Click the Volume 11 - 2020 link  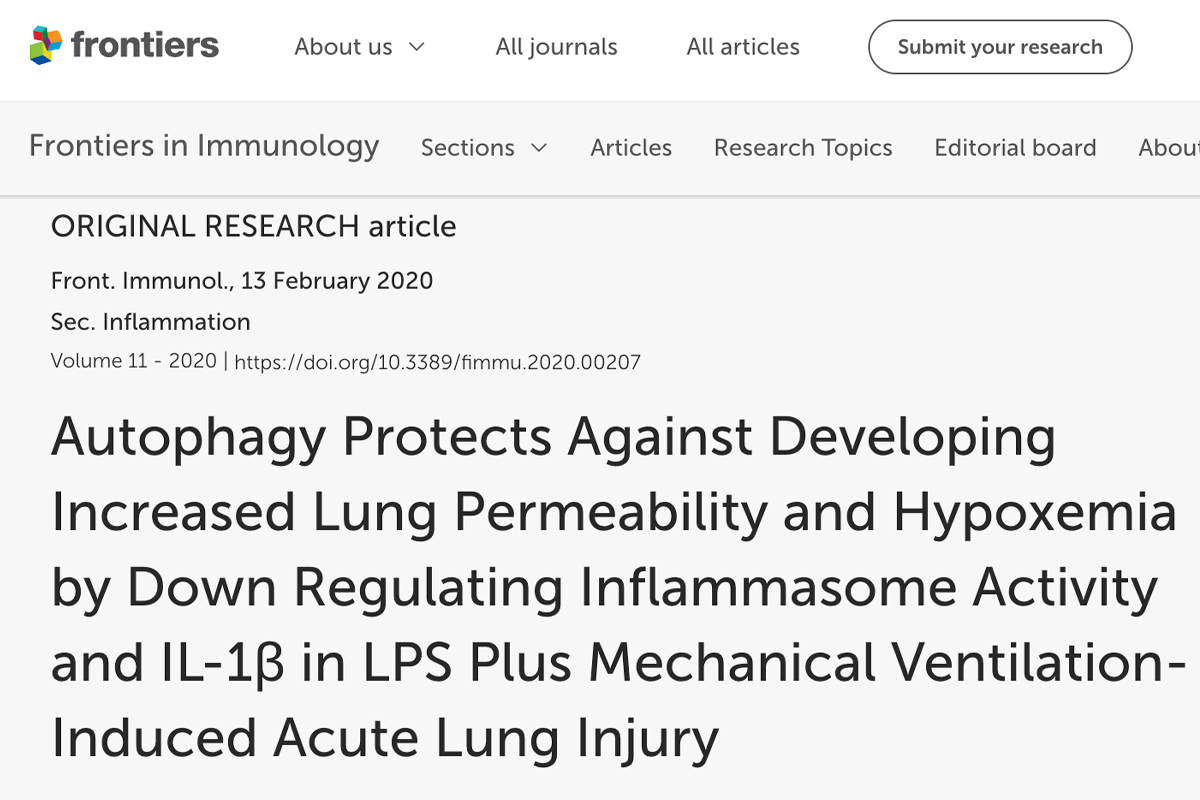tap(133, 361)
